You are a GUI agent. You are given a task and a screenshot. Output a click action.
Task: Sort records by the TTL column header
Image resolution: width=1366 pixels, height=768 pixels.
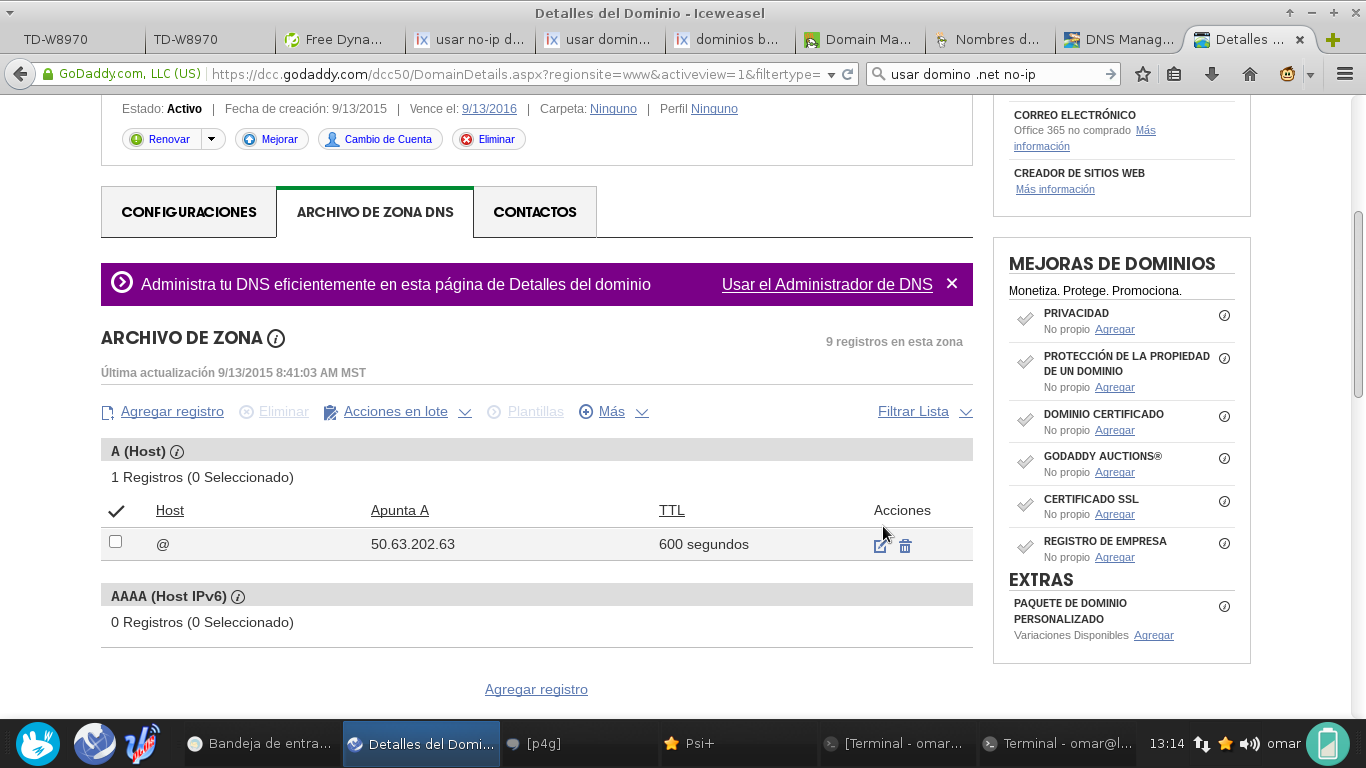(672, 510)
